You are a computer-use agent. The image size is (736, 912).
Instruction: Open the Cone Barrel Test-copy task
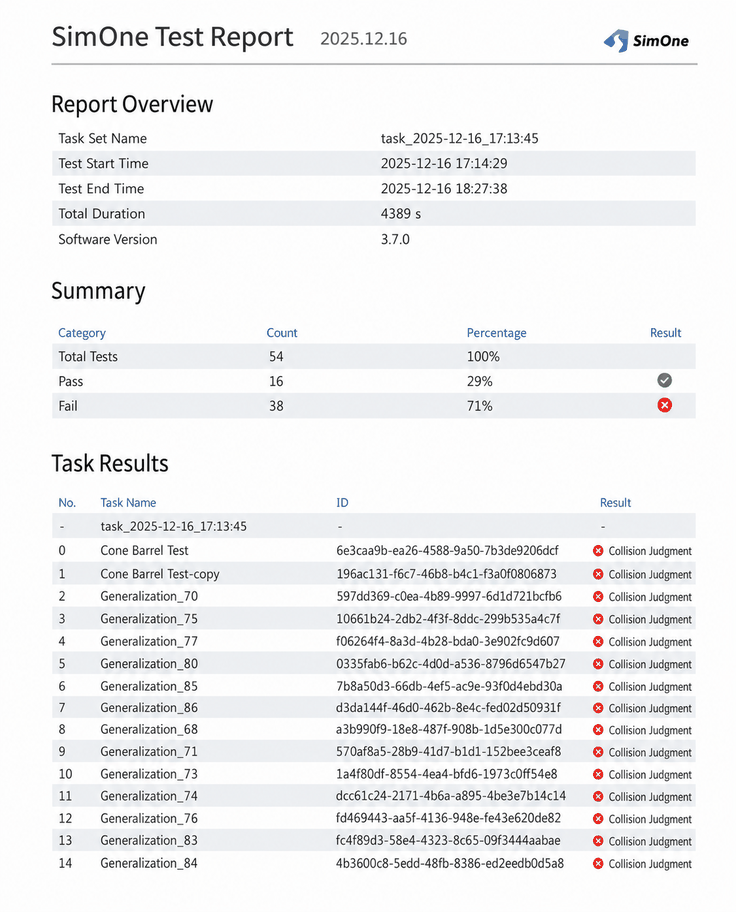point(159,574)
